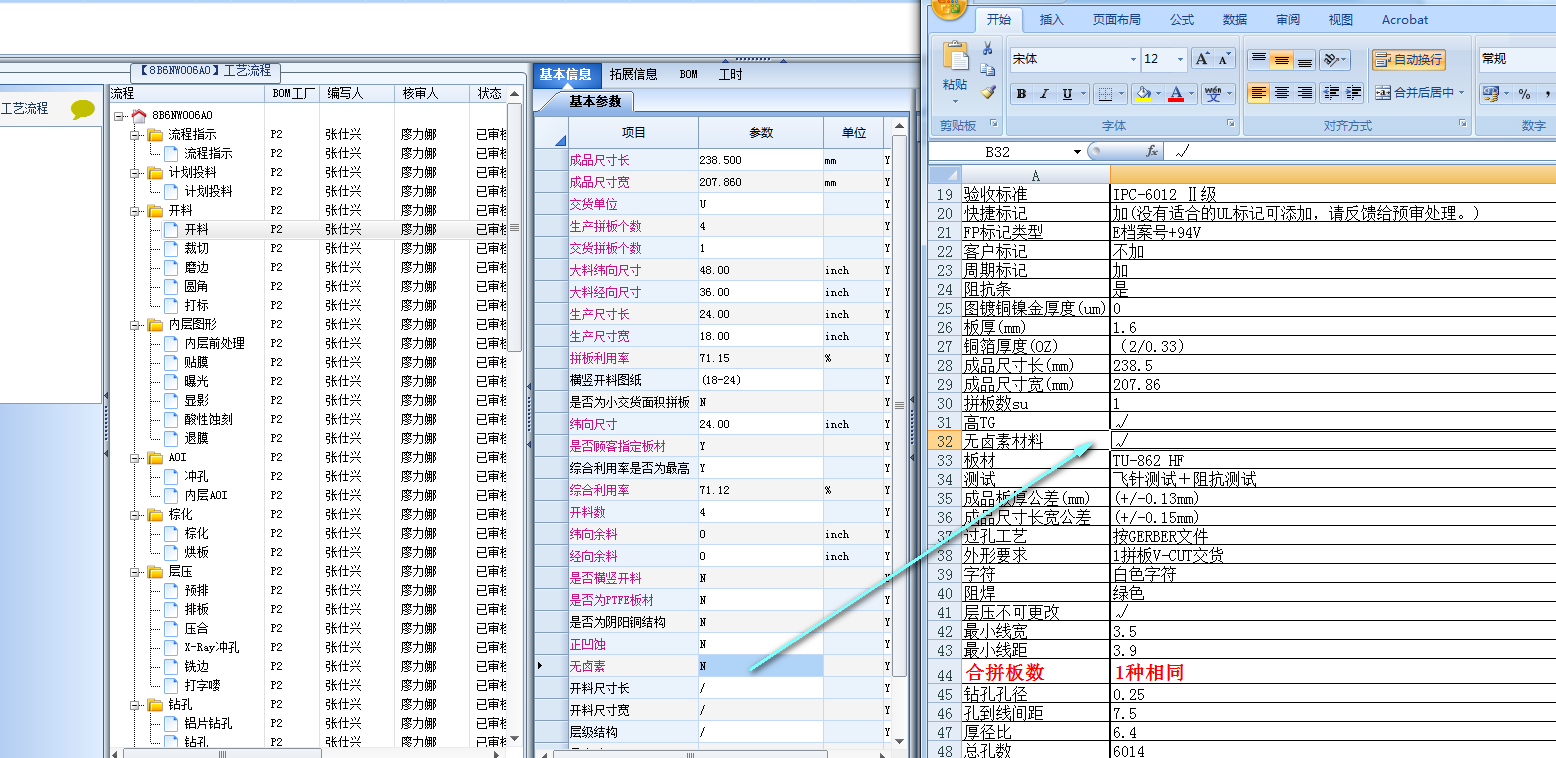Align cell text right

1305,93
